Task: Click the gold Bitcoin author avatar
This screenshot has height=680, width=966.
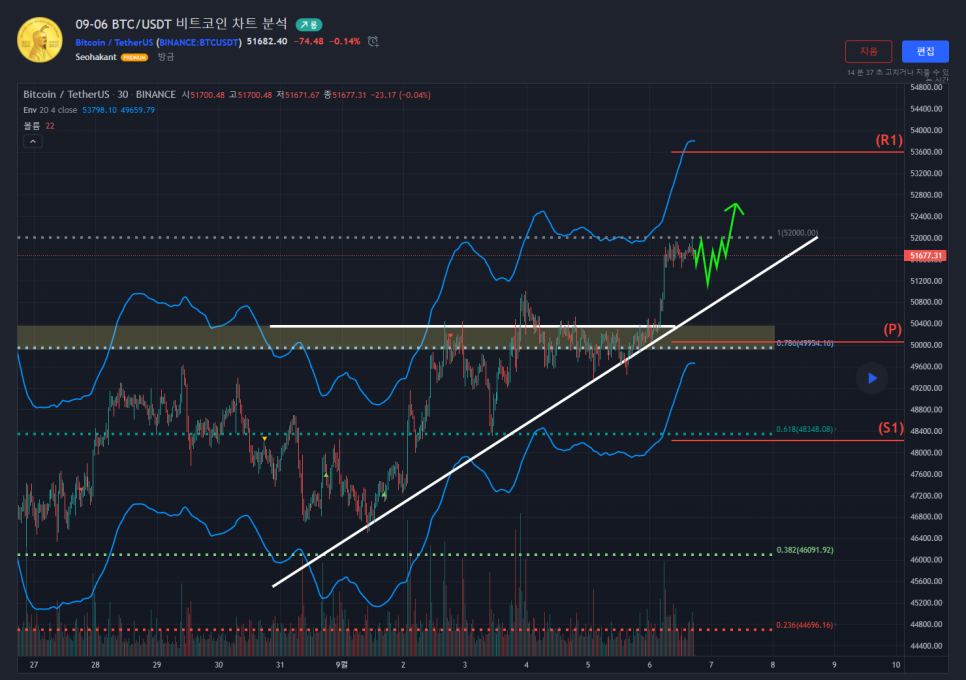Action: (40, 40)
